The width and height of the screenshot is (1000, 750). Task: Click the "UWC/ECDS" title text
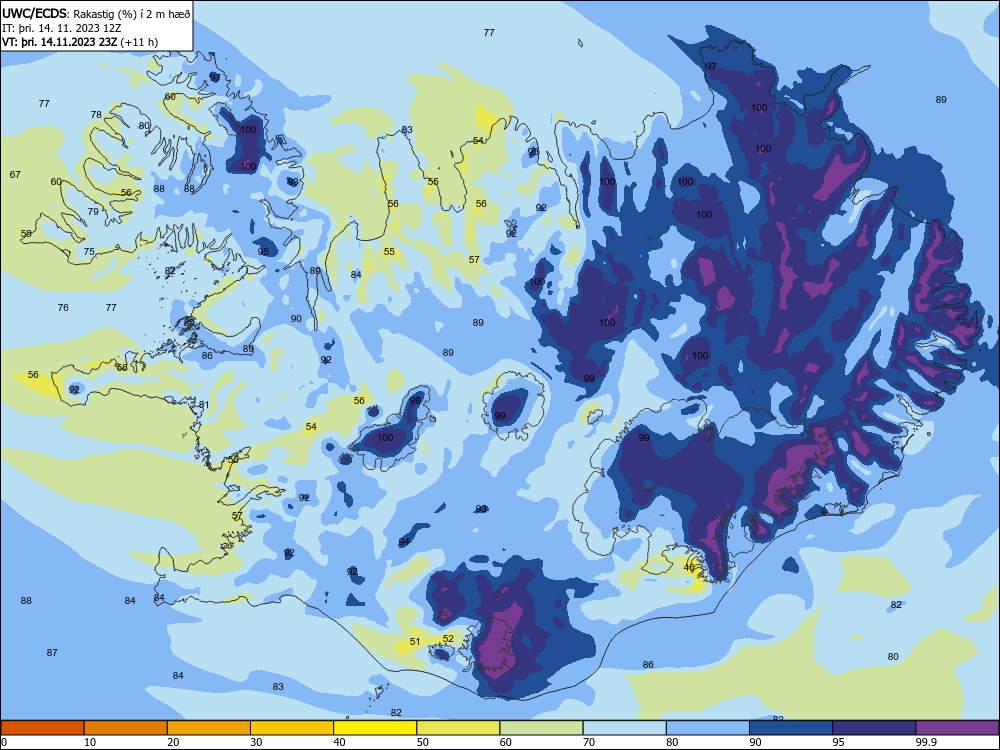(36, 13)
